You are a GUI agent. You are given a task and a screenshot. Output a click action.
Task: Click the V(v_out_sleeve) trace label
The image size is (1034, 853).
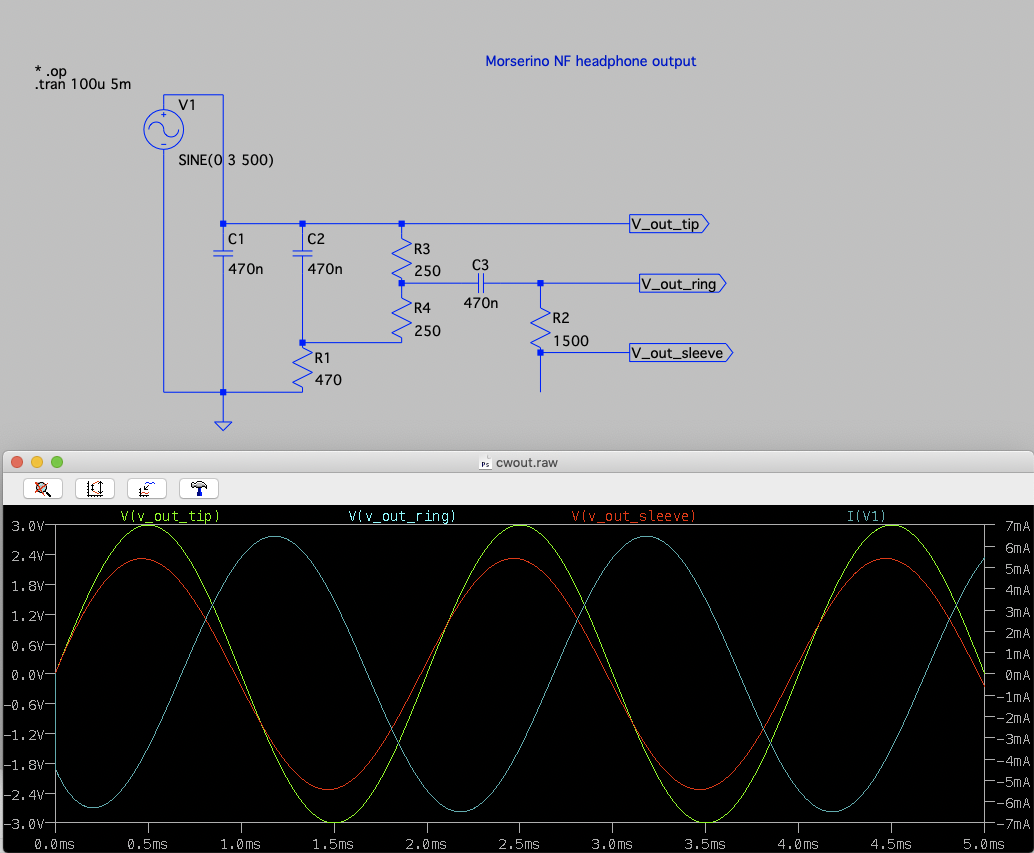click(634, 515)
